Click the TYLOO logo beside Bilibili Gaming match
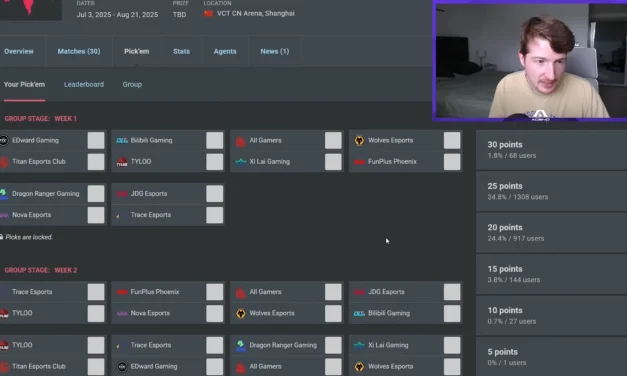Screen dimensions: 627x376 122,162
